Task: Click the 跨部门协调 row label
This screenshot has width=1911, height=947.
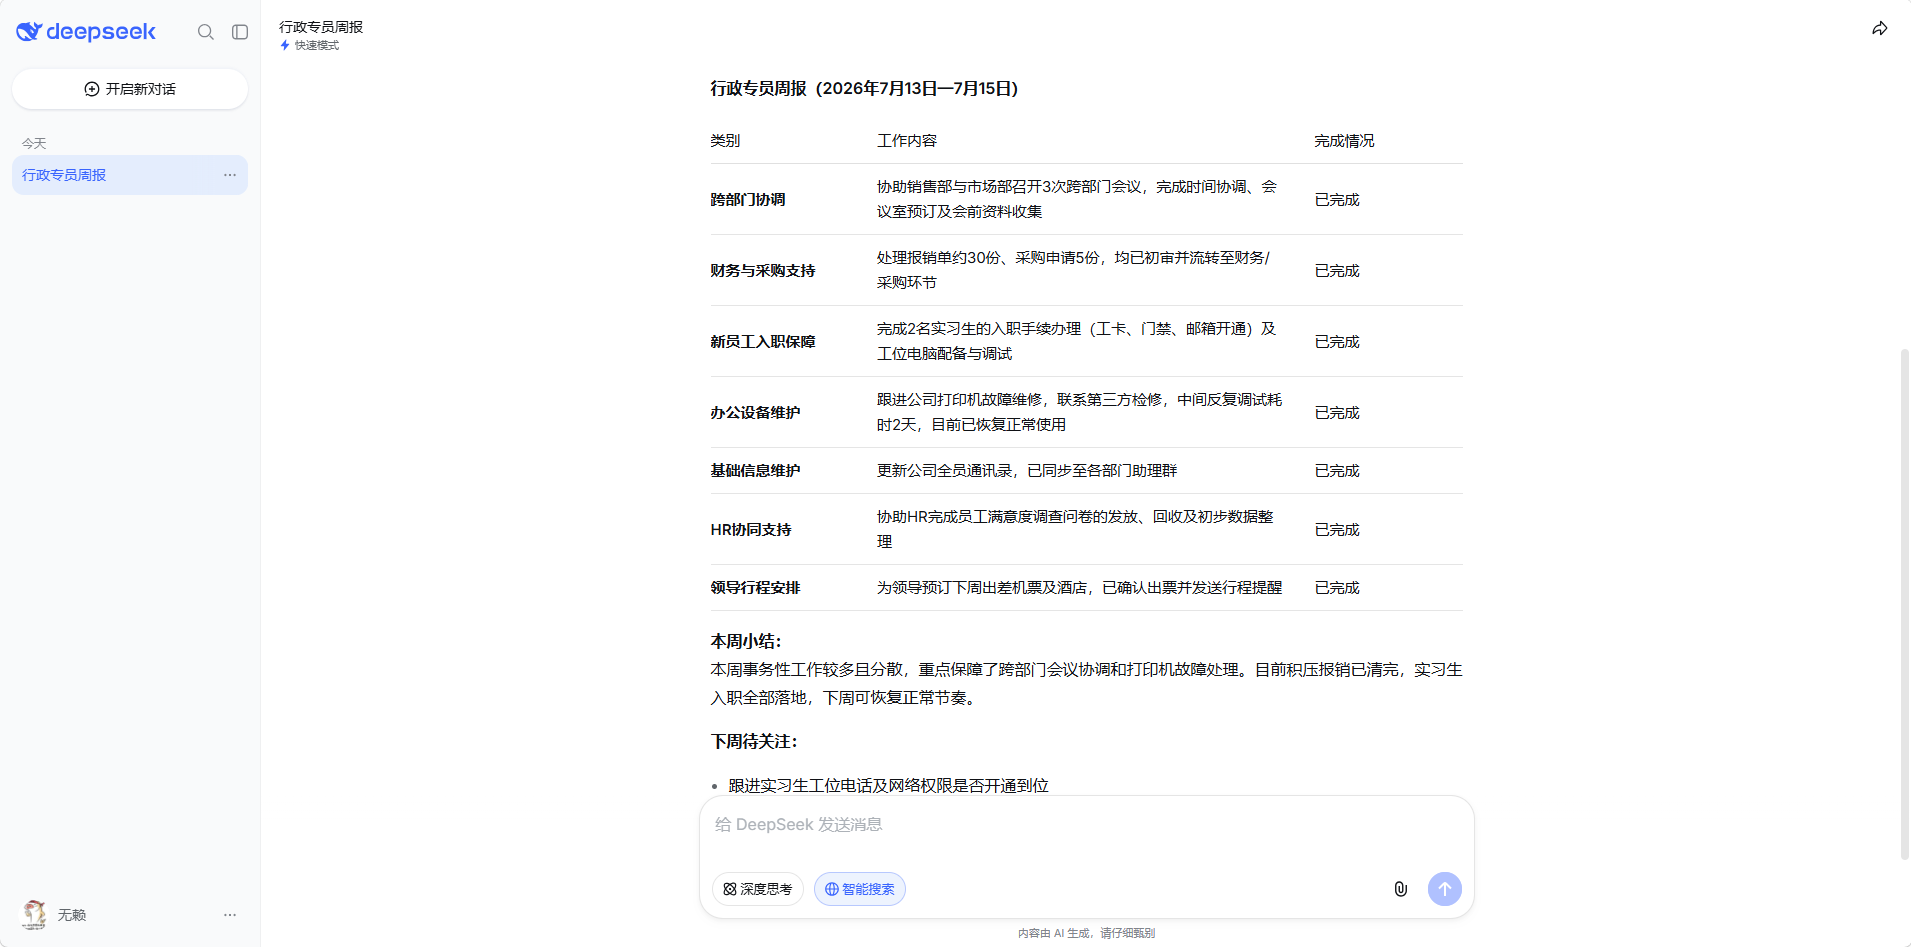Action: point(748,200)
